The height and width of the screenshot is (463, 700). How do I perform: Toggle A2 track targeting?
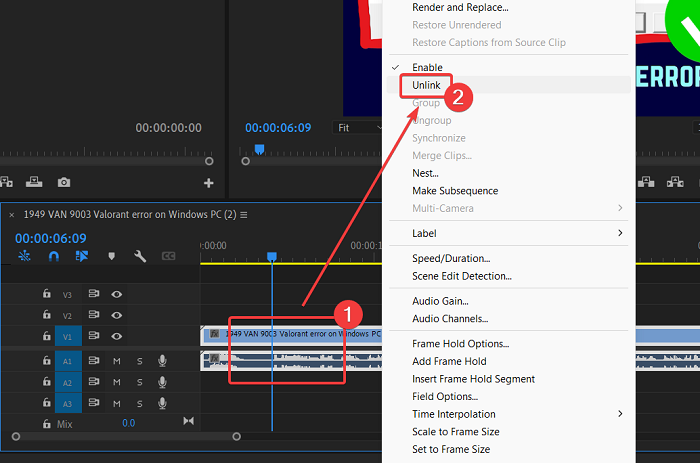click(68, 382)
